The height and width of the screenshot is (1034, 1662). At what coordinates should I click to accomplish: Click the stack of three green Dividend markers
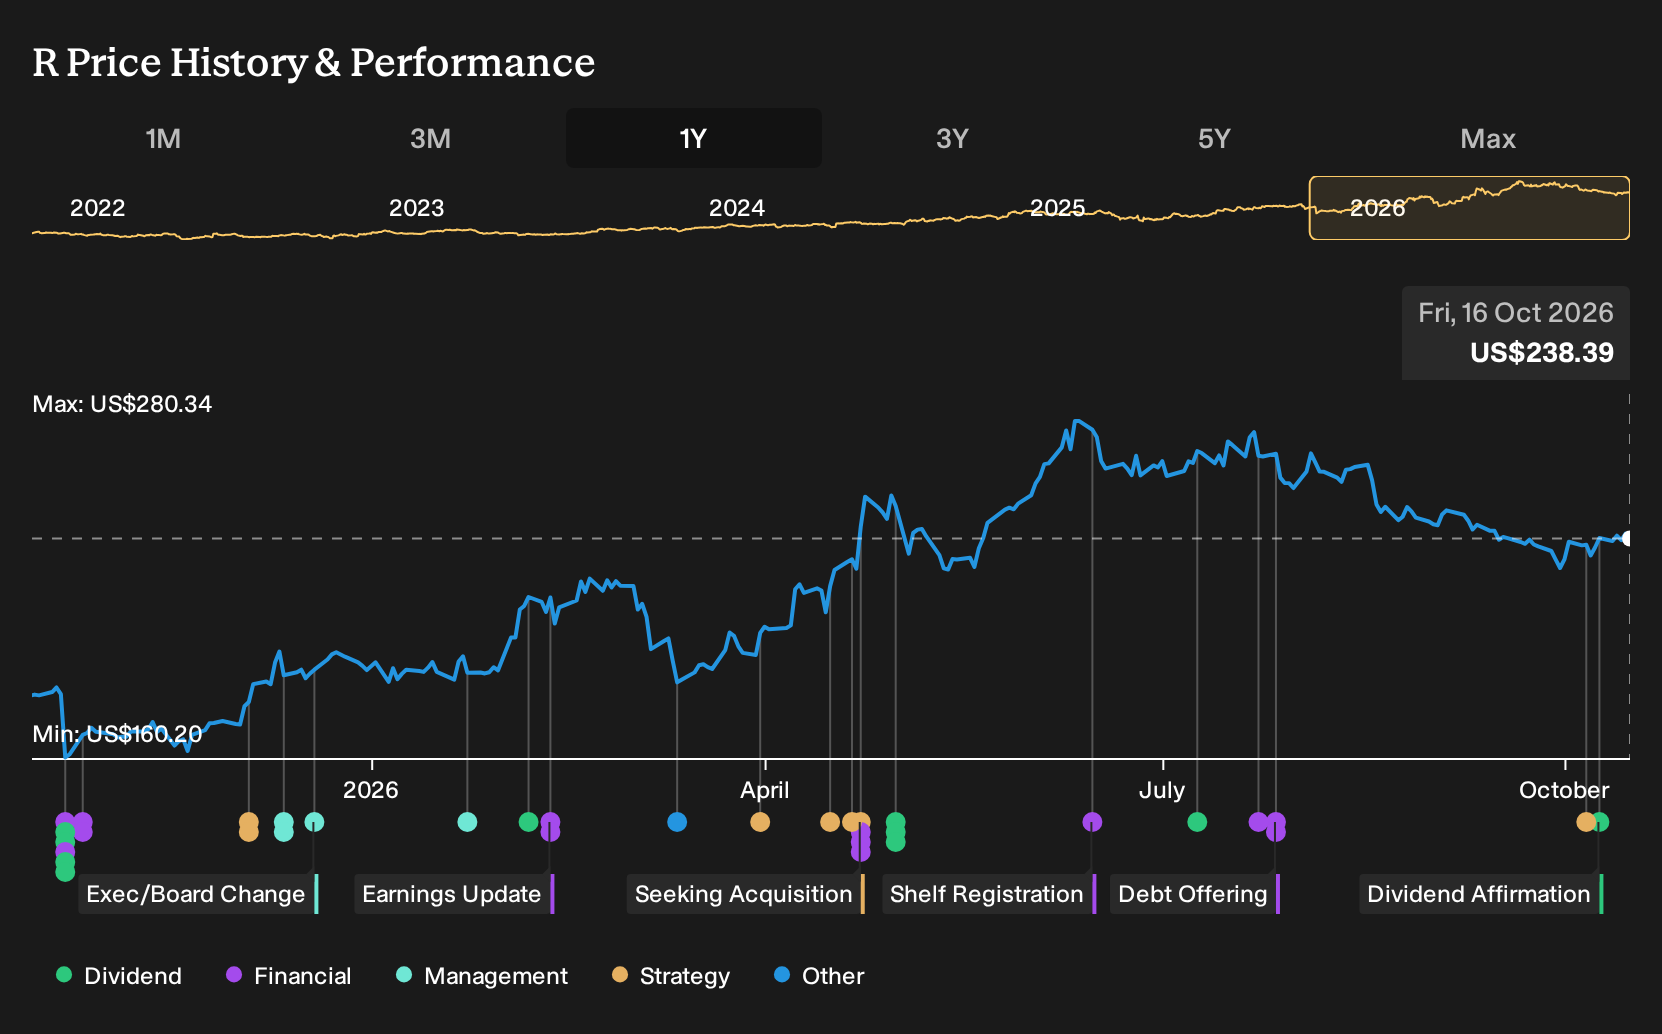coord(895,832)
